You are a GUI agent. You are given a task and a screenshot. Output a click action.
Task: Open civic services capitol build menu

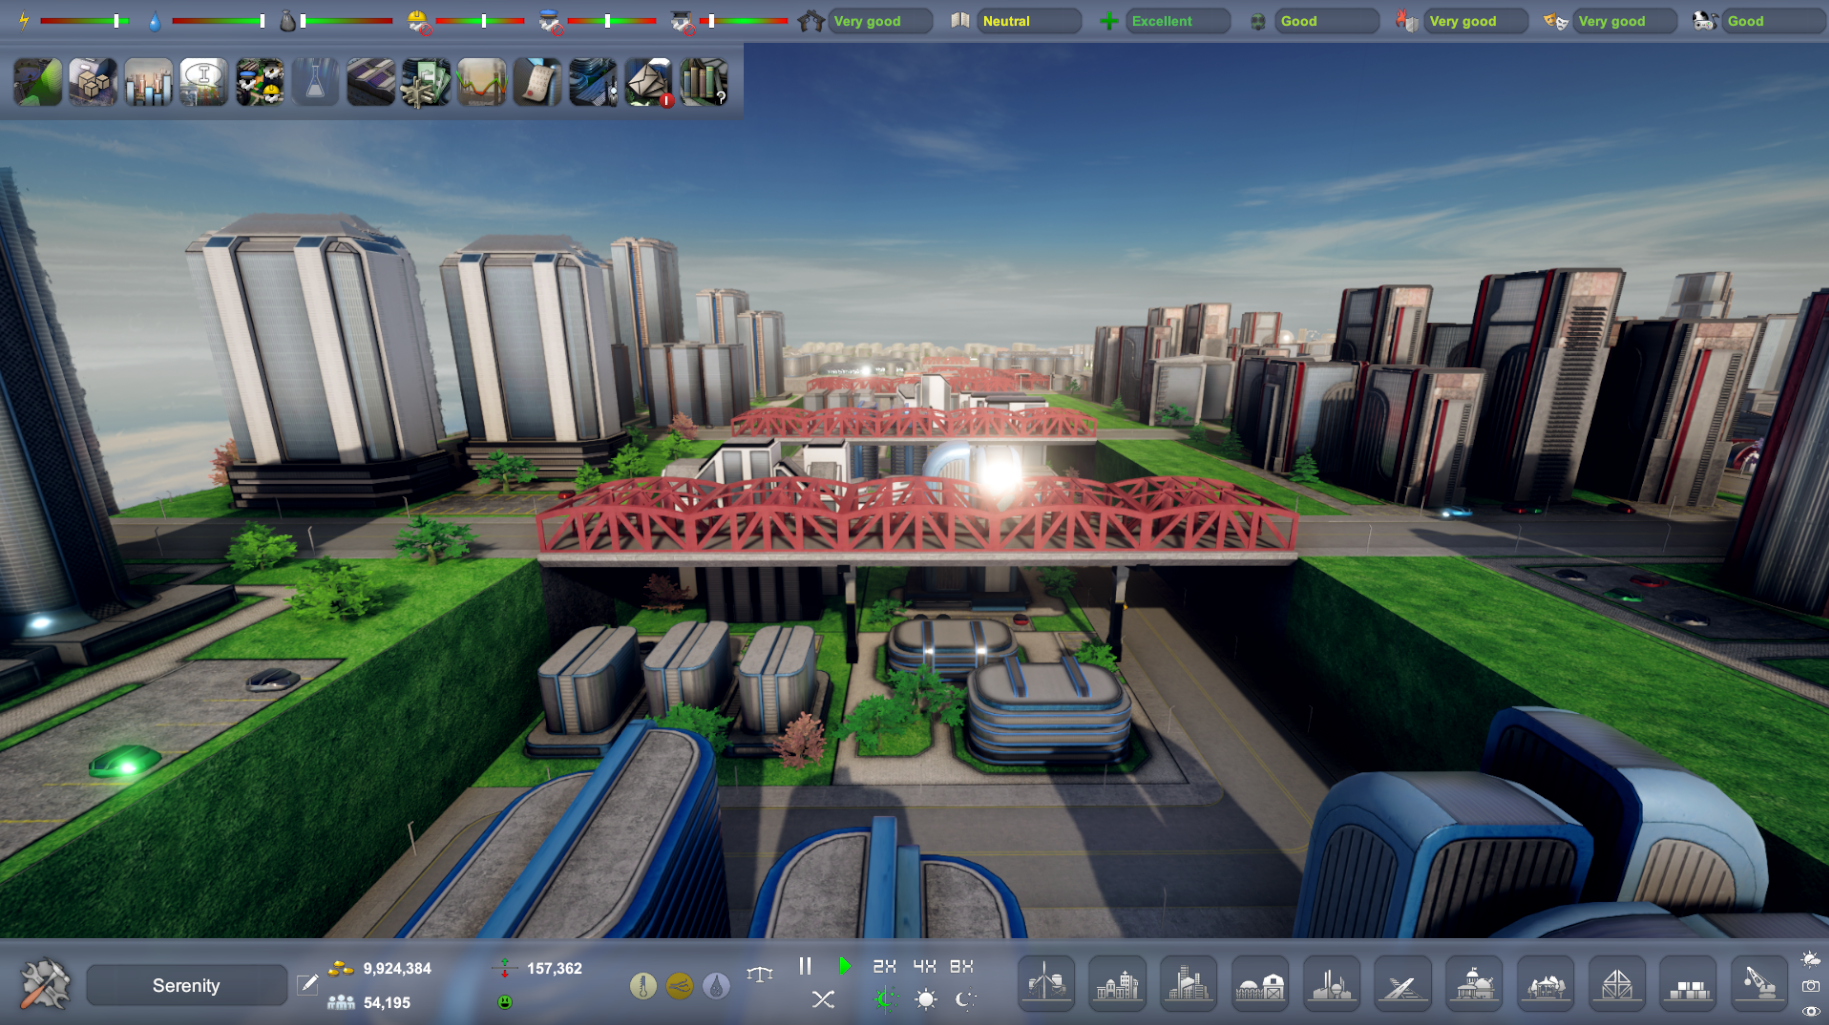tap(1474, 984)
